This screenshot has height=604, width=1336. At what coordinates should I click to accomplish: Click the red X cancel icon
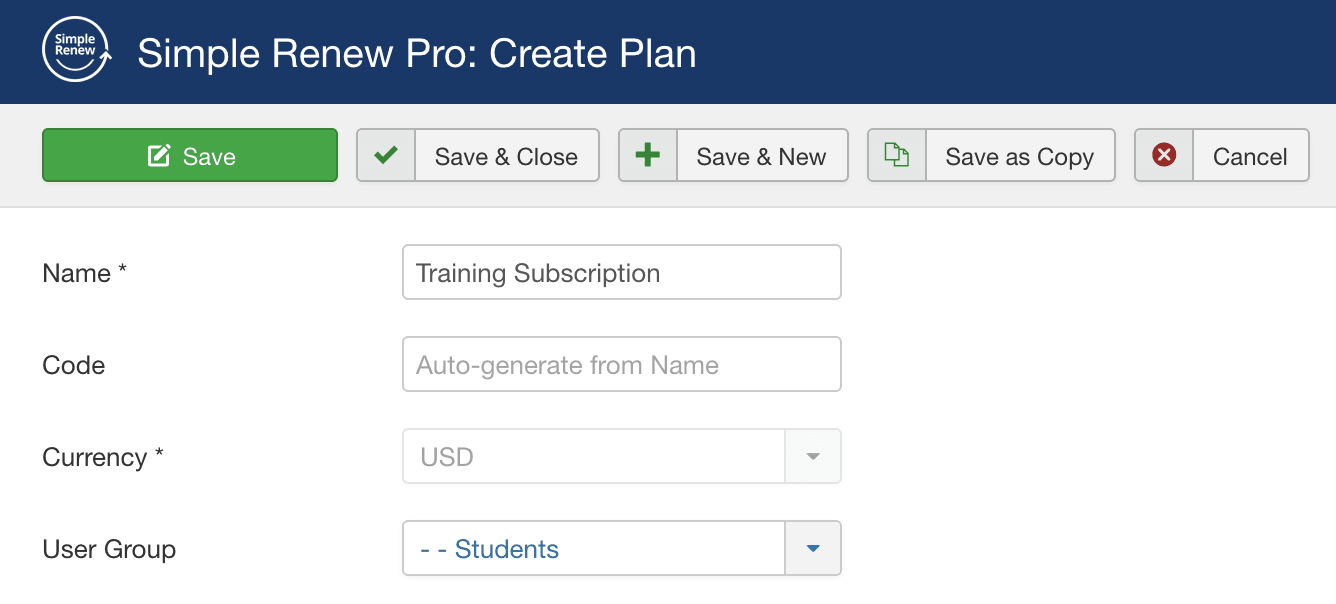[x=1164, y=155]
